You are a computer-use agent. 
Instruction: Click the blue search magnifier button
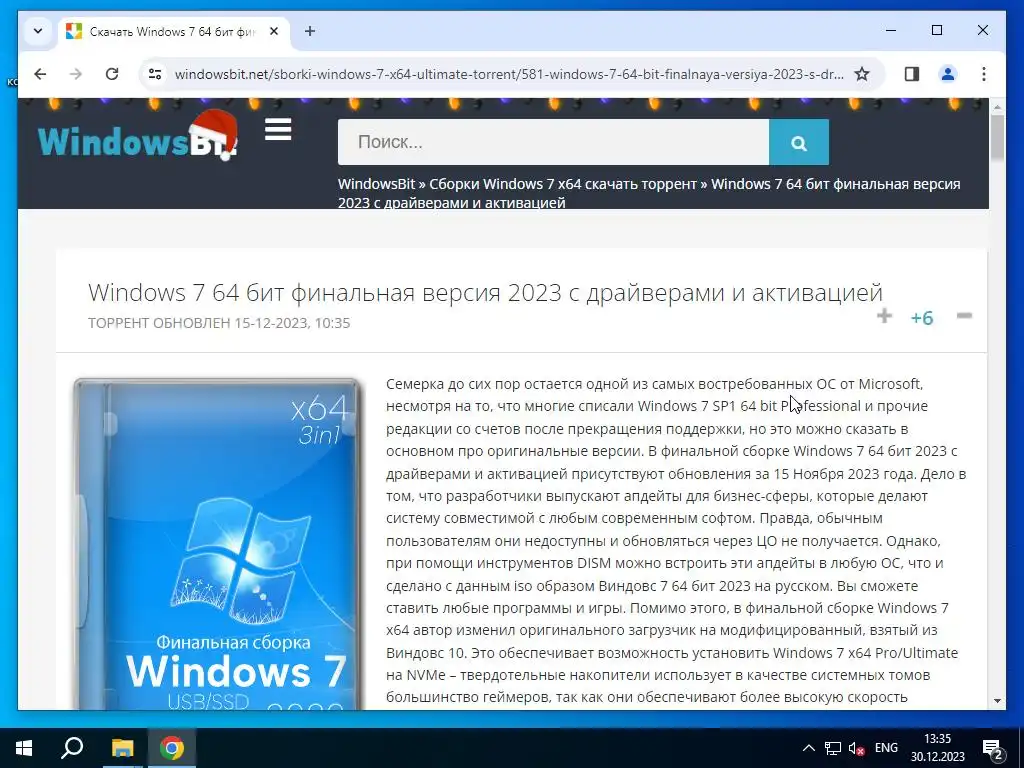799,142
